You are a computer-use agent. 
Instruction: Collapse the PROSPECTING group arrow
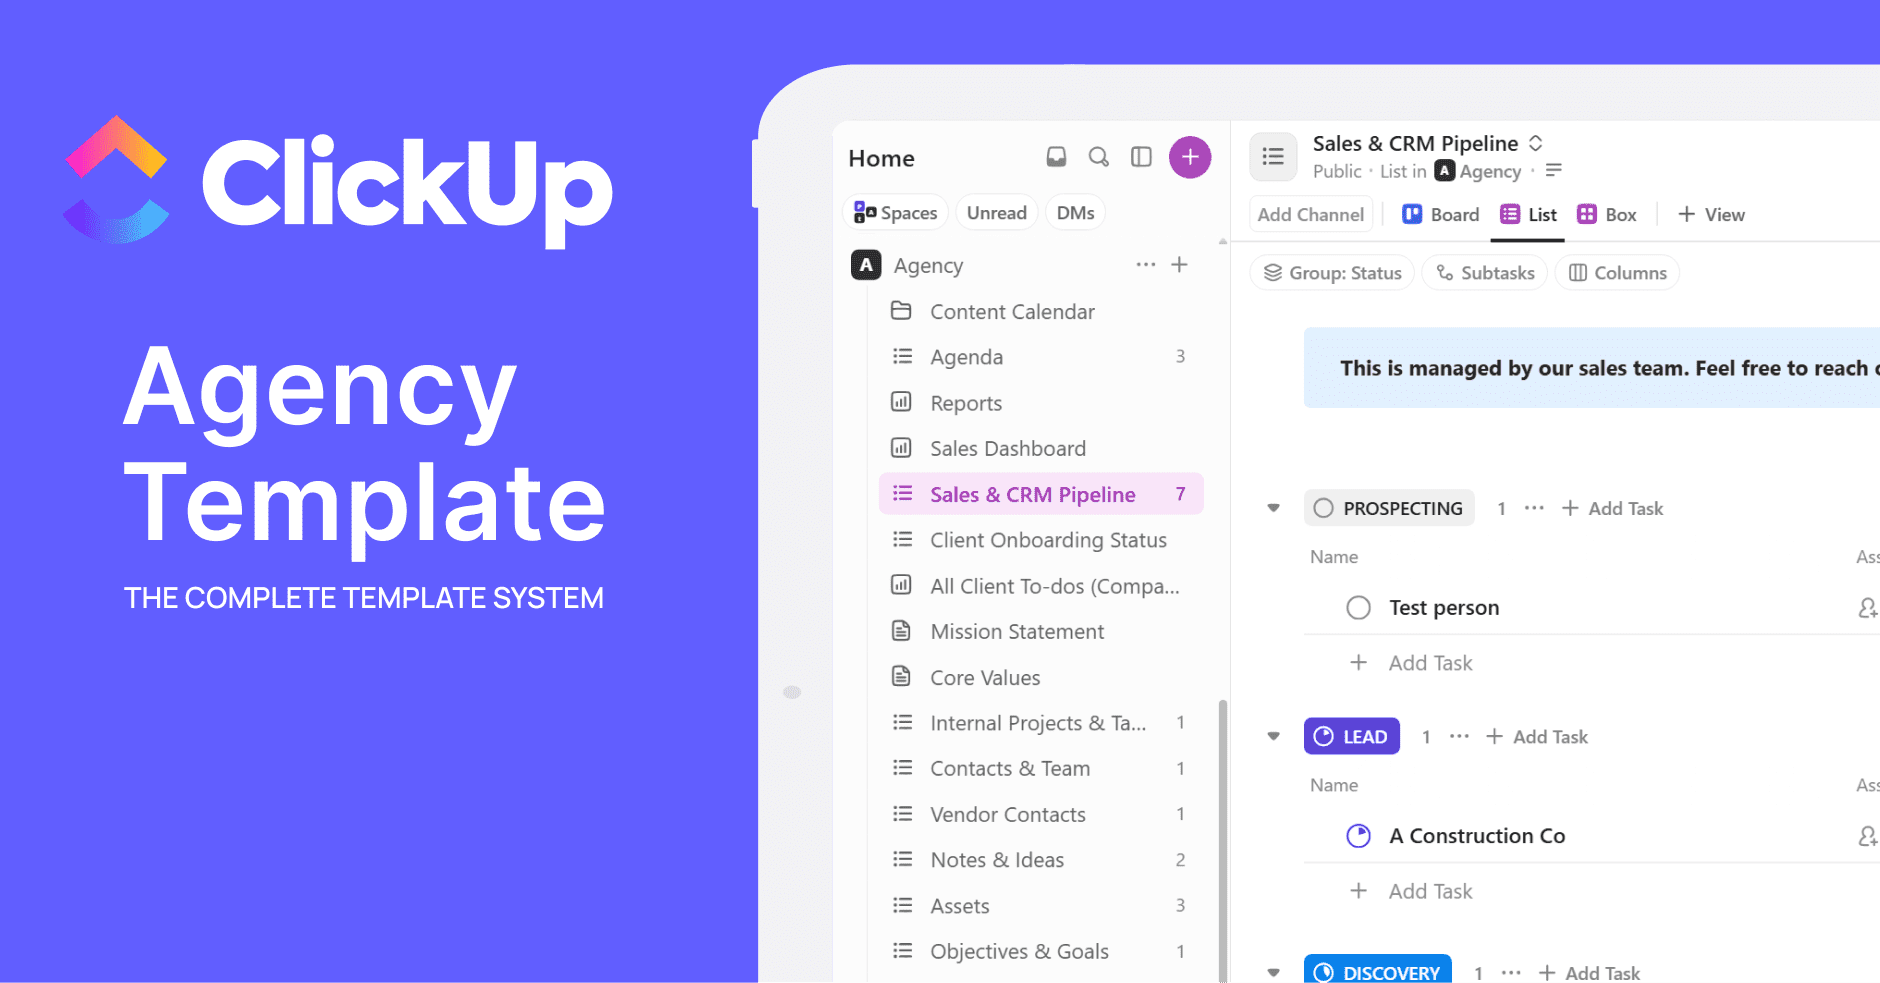tap(1273, 508)
